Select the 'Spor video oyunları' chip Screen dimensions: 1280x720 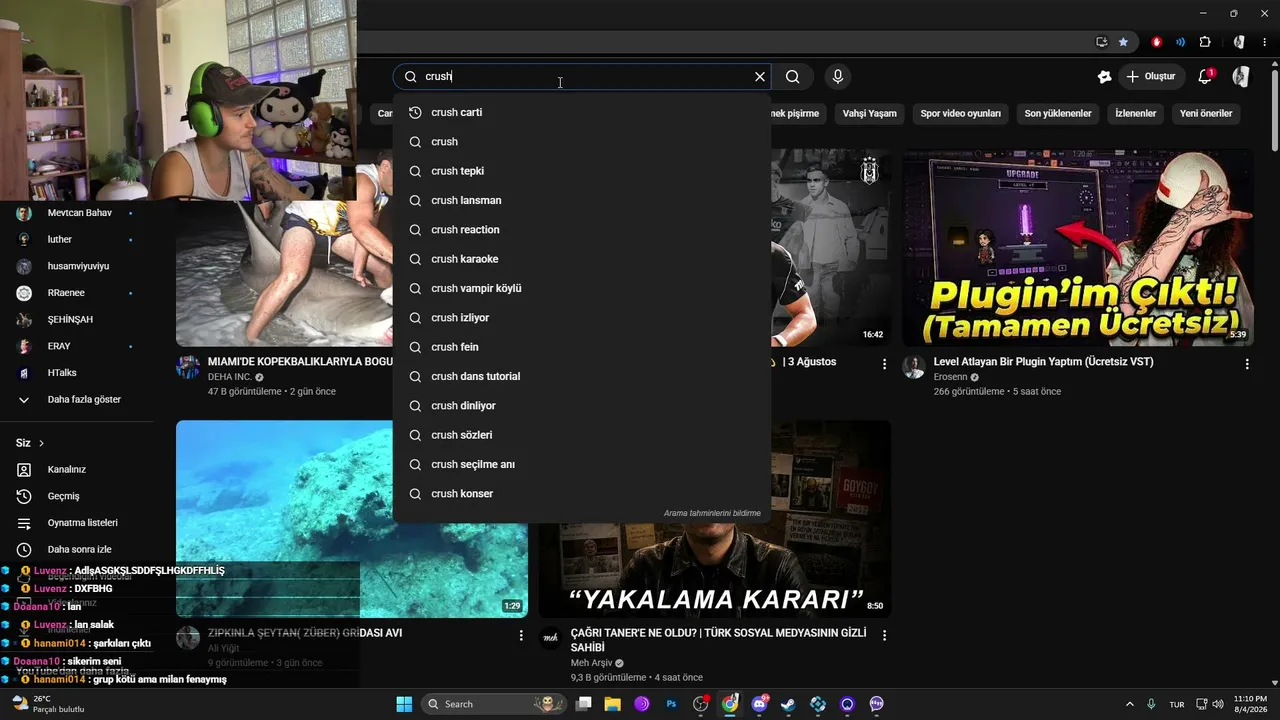click(960, 114)
